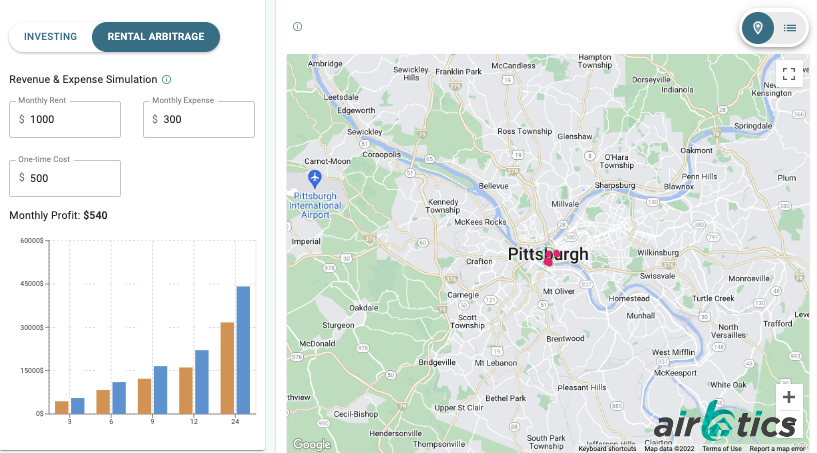Viewport: 817px width, 453px height.
Task: Click the Homestead map label
Action: coord(629,299)
